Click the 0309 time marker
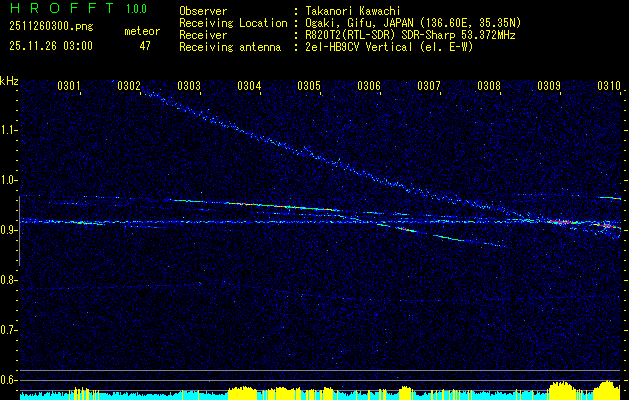Viewport: 629px width, 400px height. click(x=549, y=85)
